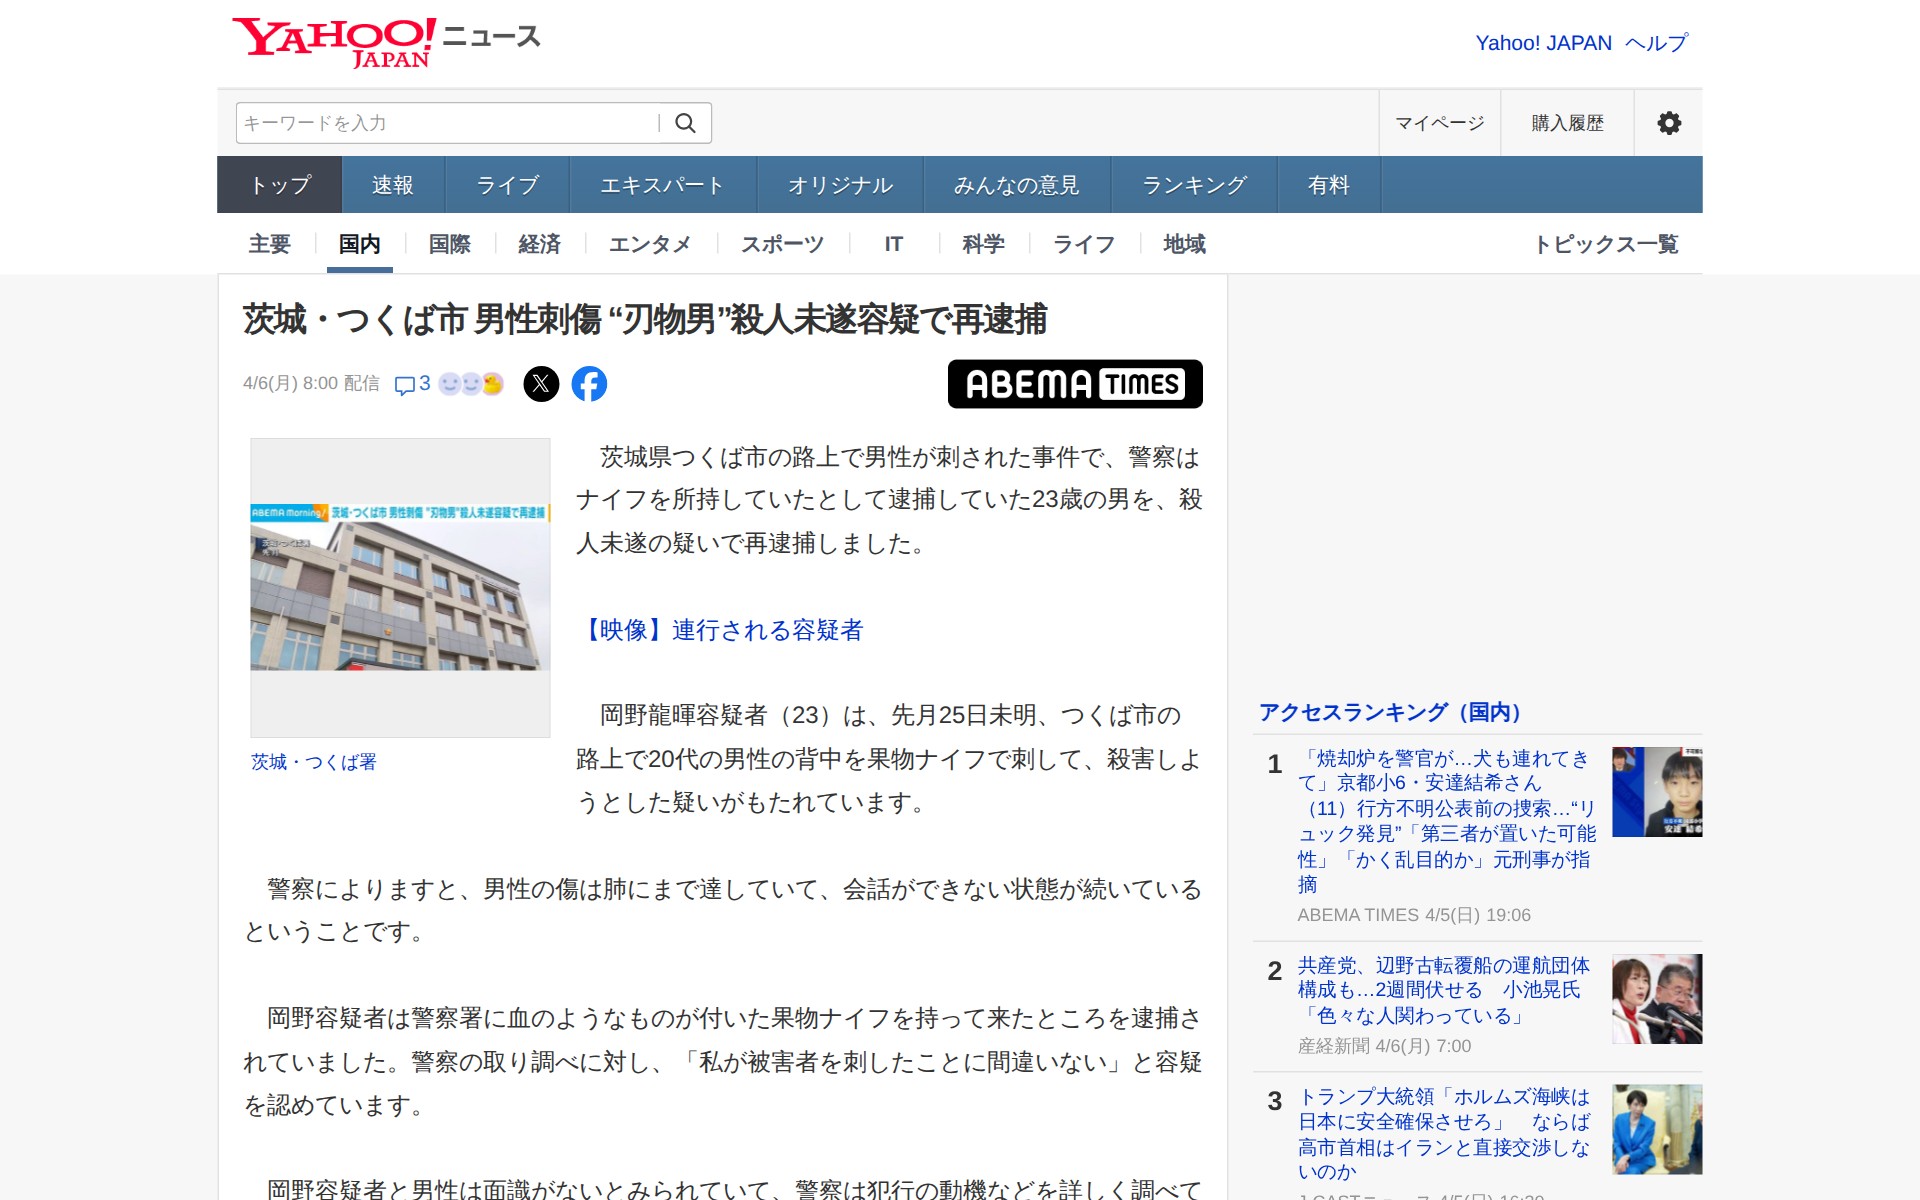Switch to the 速報 tab
This screenshot has height=1200, width=1920.
point(392,185)
